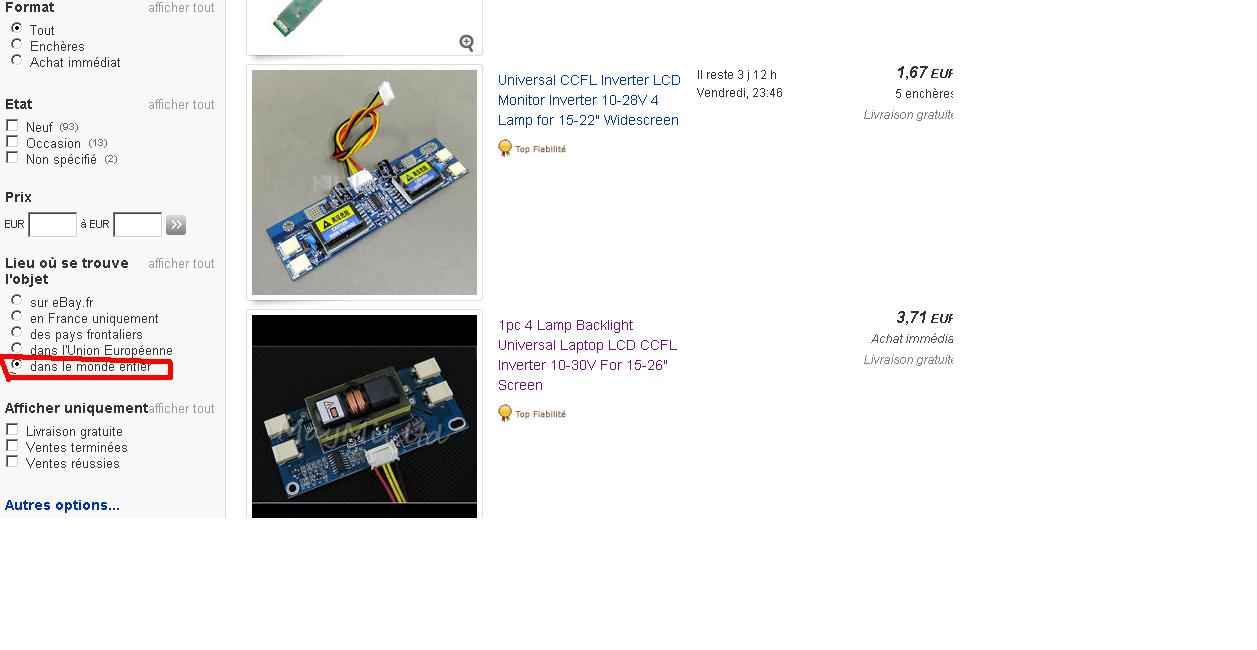Click the magnifier zoom icon on top thumbnail
This screenshot has width=1257, height=650.
[467, 42]
